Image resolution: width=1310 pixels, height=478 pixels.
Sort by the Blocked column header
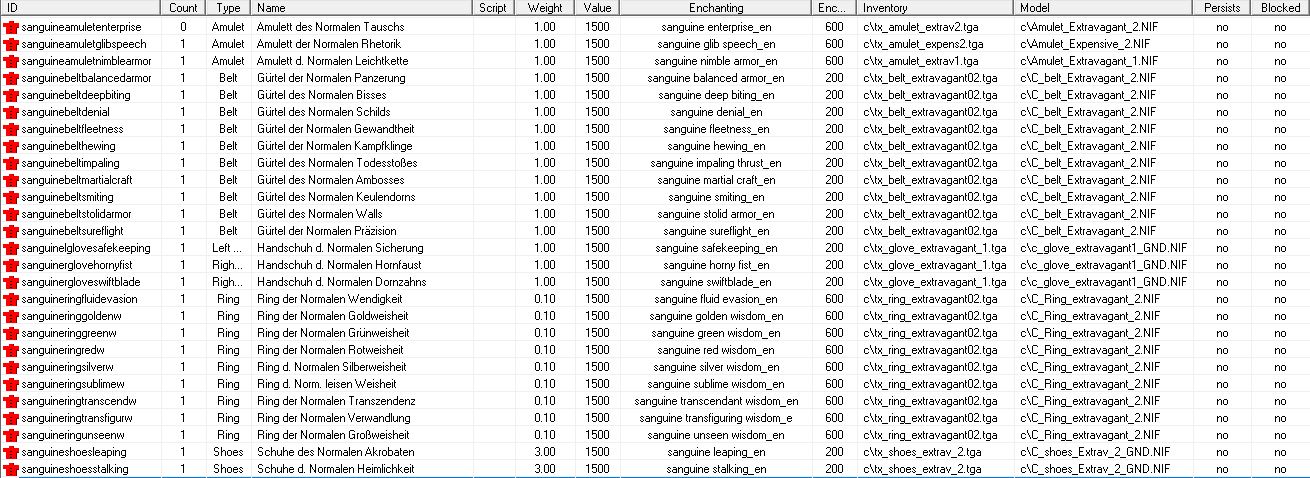(x=1280, y=8)
